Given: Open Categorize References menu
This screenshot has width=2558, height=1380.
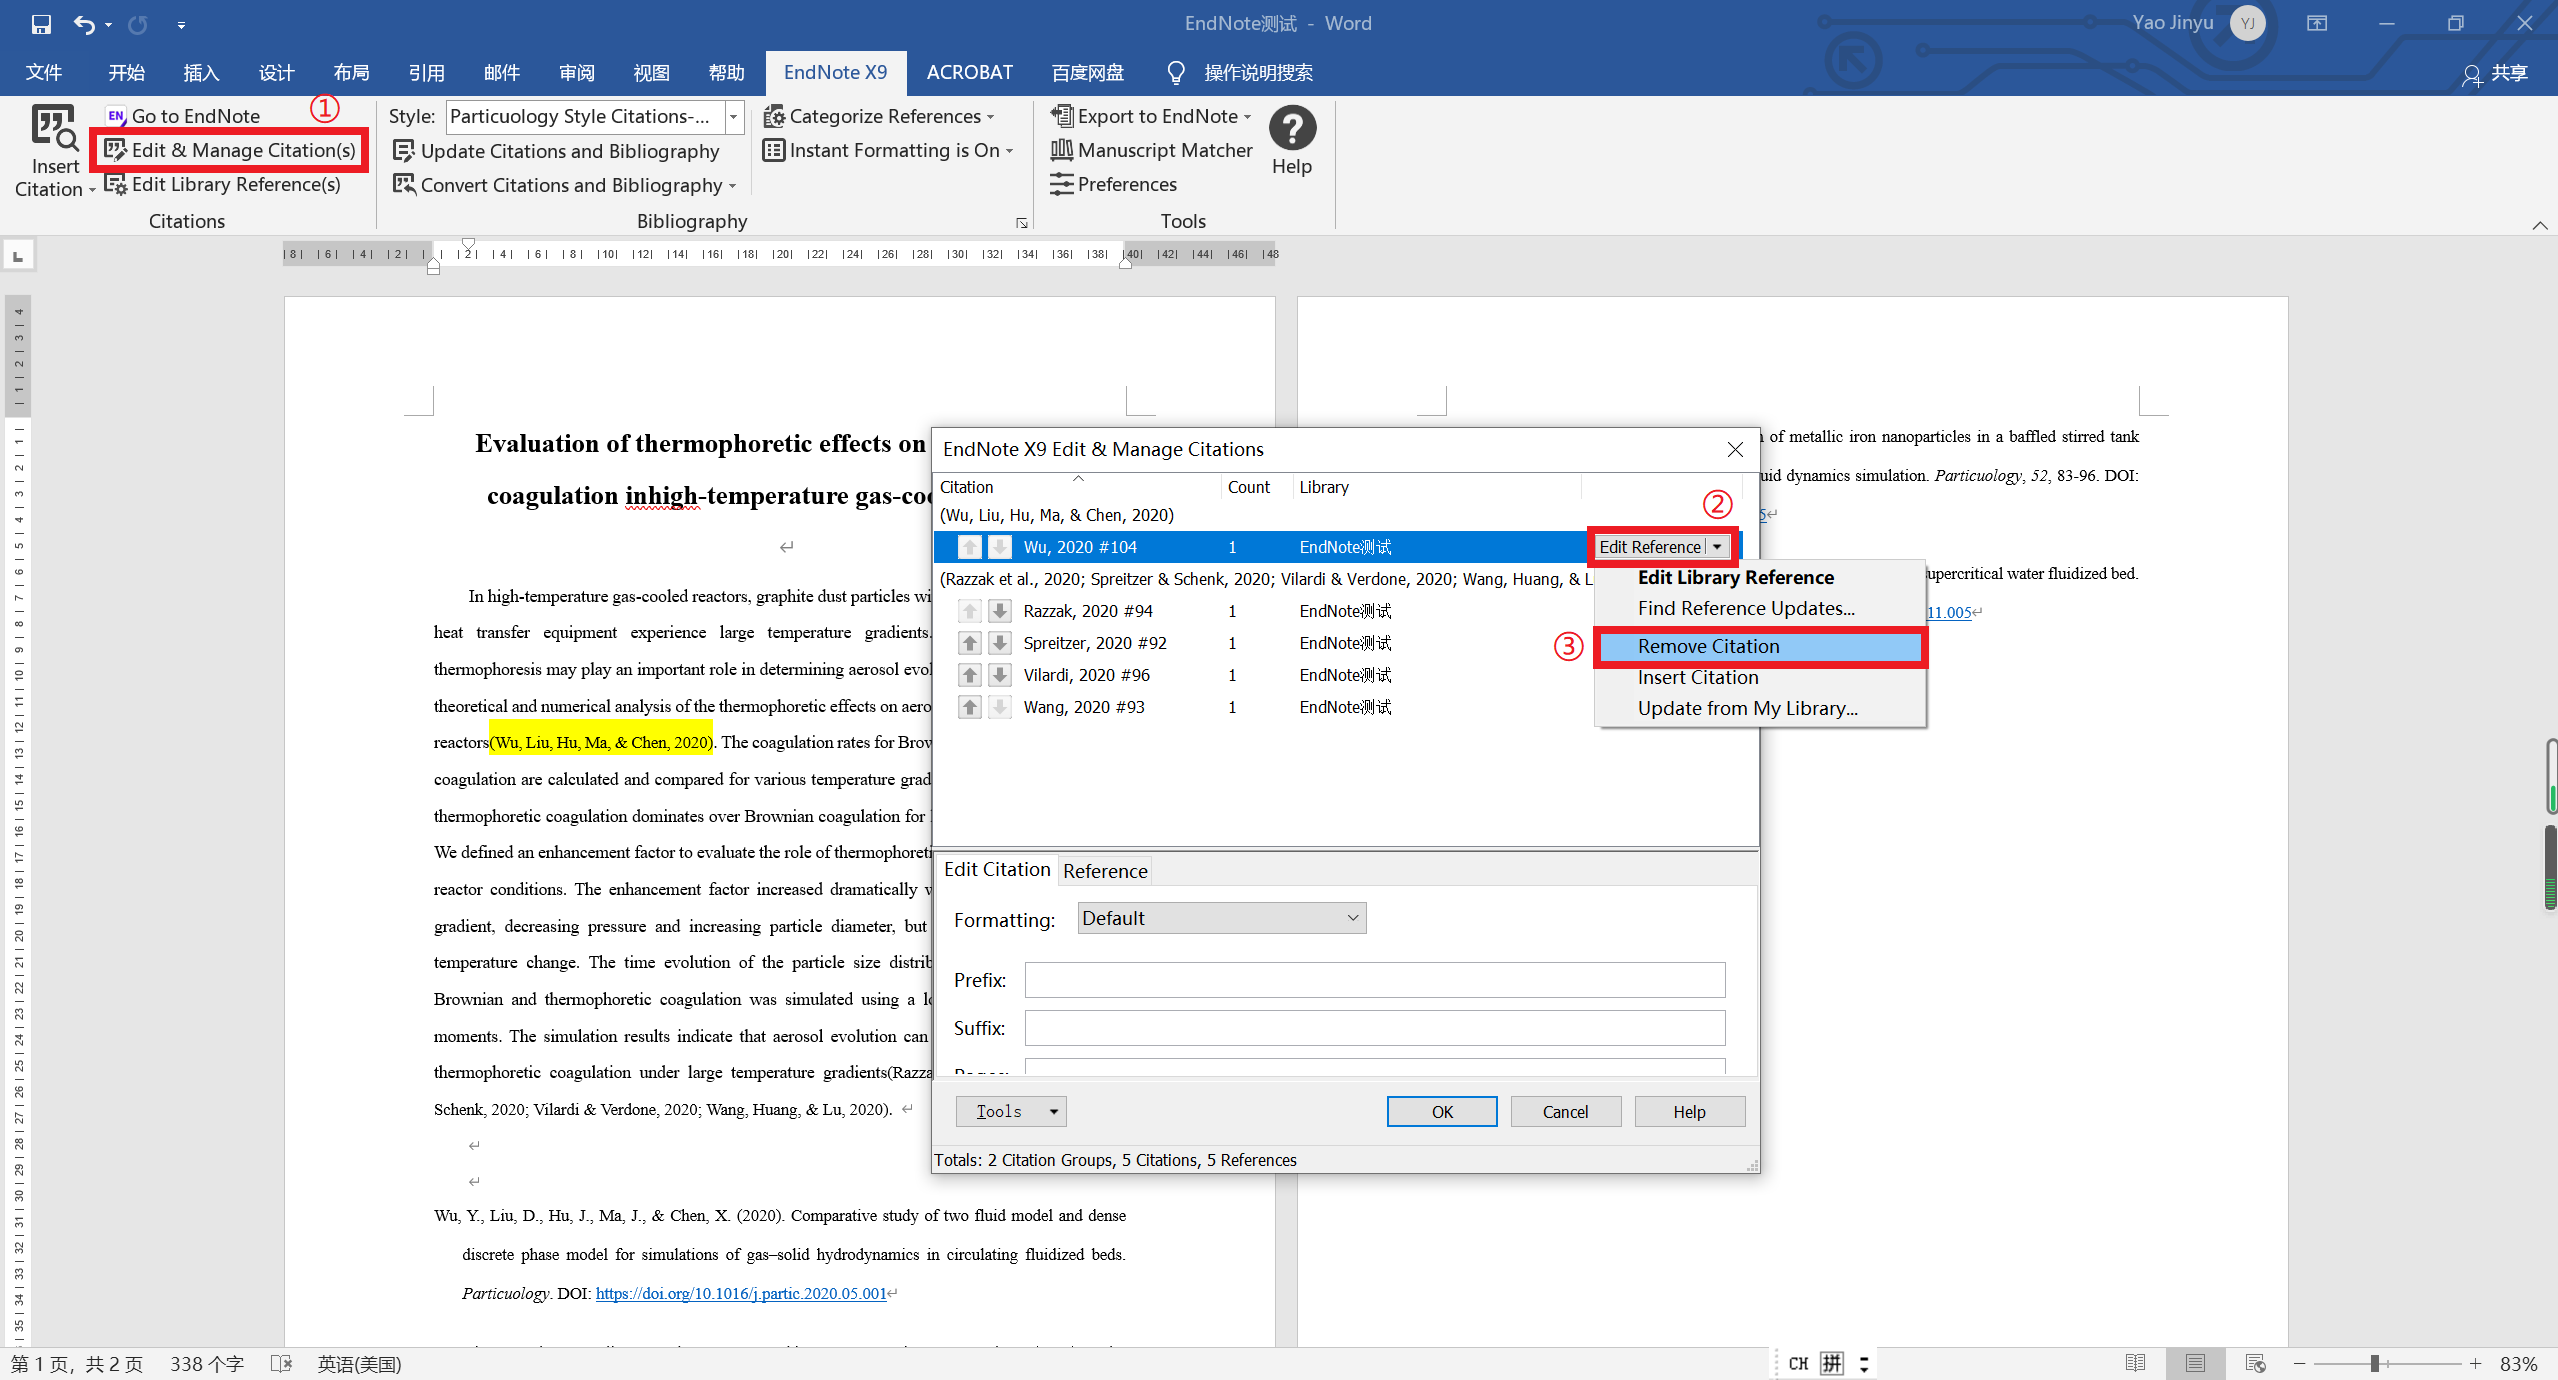Looking at the screenshot, I should [879, 116].
